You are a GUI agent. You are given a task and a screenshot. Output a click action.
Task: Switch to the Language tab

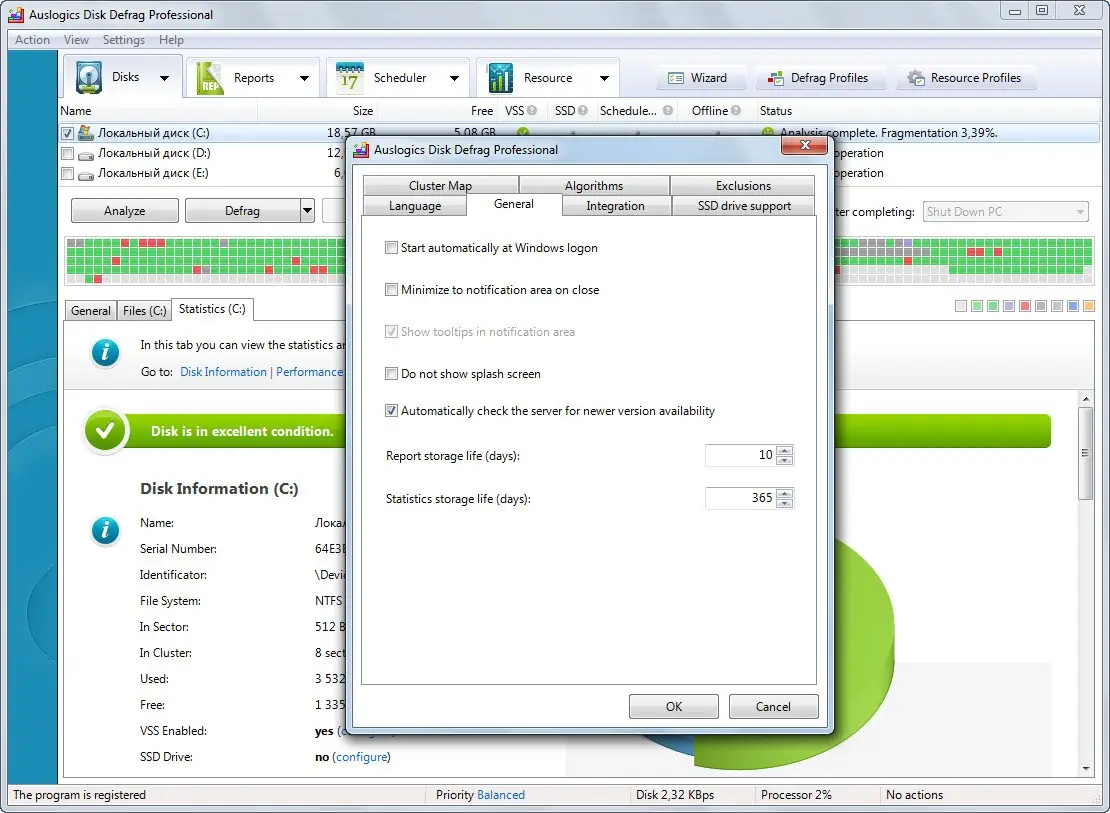point(415,206)
